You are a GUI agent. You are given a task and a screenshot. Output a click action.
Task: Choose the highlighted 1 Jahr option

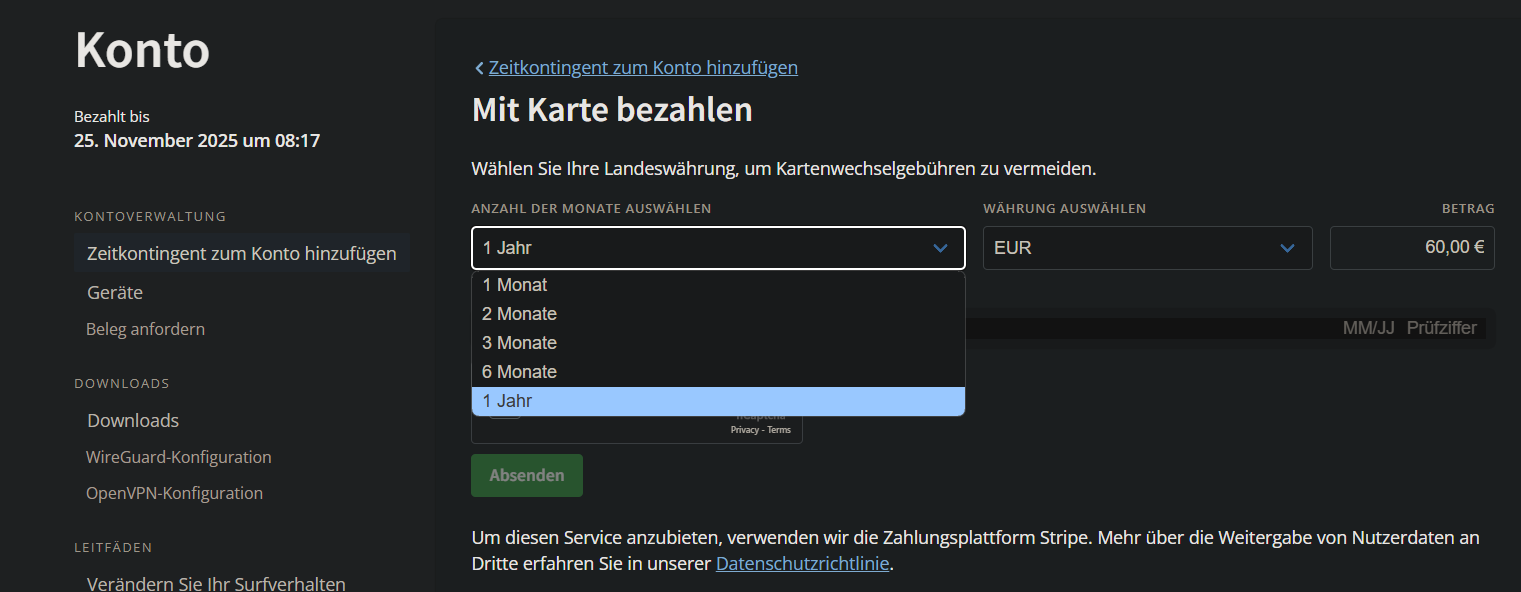(507, 401)
